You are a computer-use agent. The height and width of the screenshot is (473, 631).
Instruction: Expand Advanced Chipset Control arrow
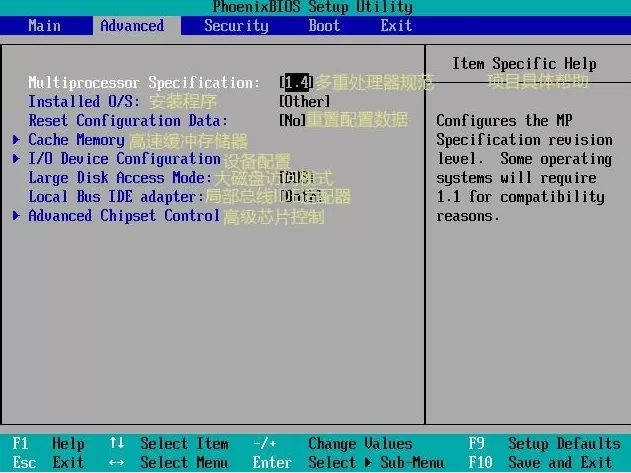tap(16, 216)
